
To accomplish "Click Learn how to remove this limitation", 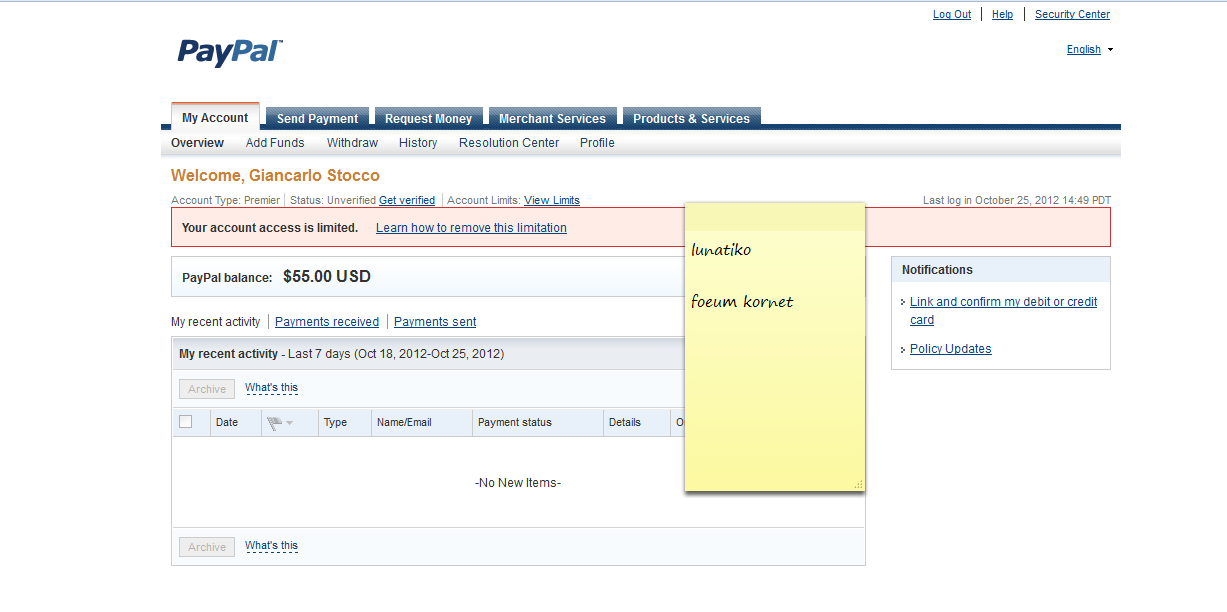I will (x=471, y=228).
